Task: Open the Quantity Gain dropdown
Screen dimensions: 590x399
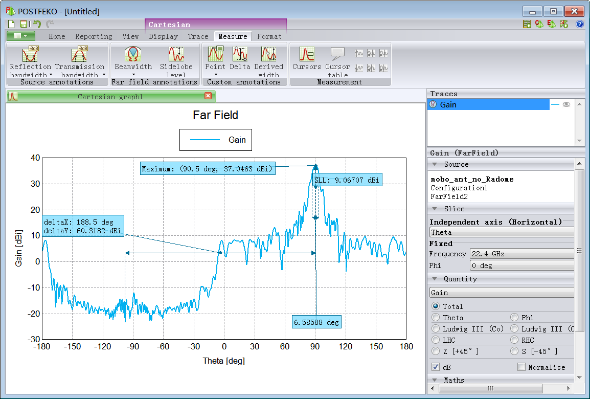Action: tap(502, 292)
